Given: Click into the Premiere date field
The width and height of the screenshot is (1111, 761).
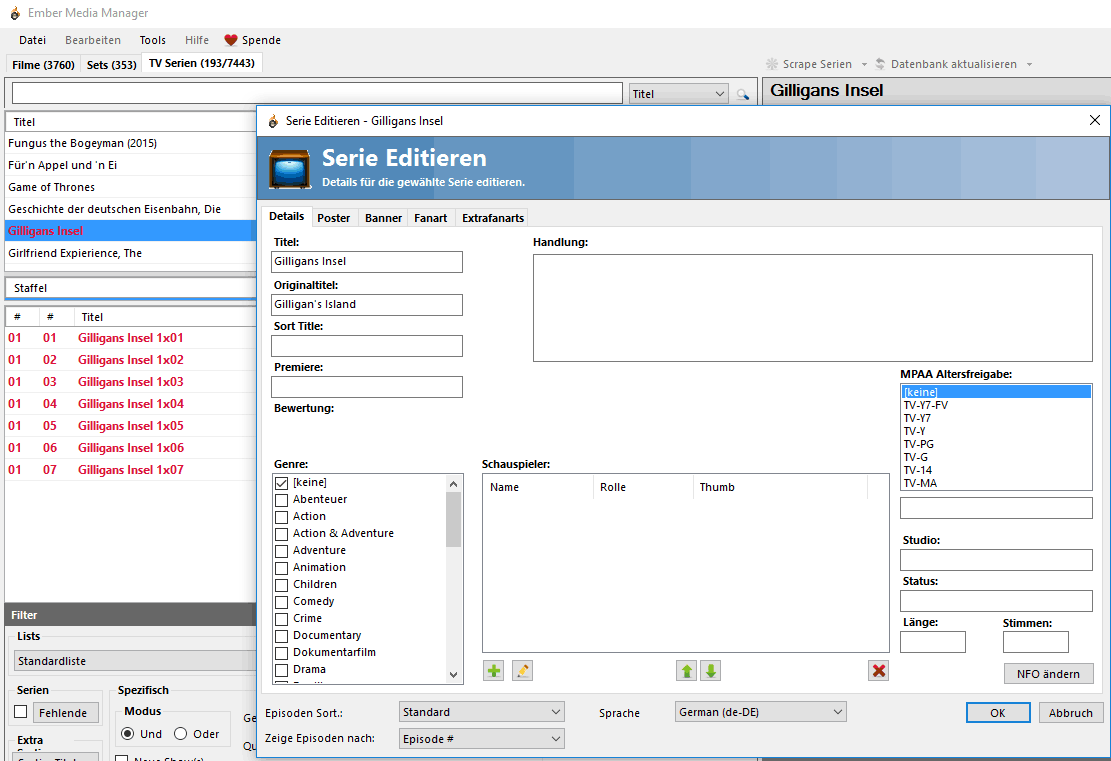Looking at the screenshot, I should [367, 387].
